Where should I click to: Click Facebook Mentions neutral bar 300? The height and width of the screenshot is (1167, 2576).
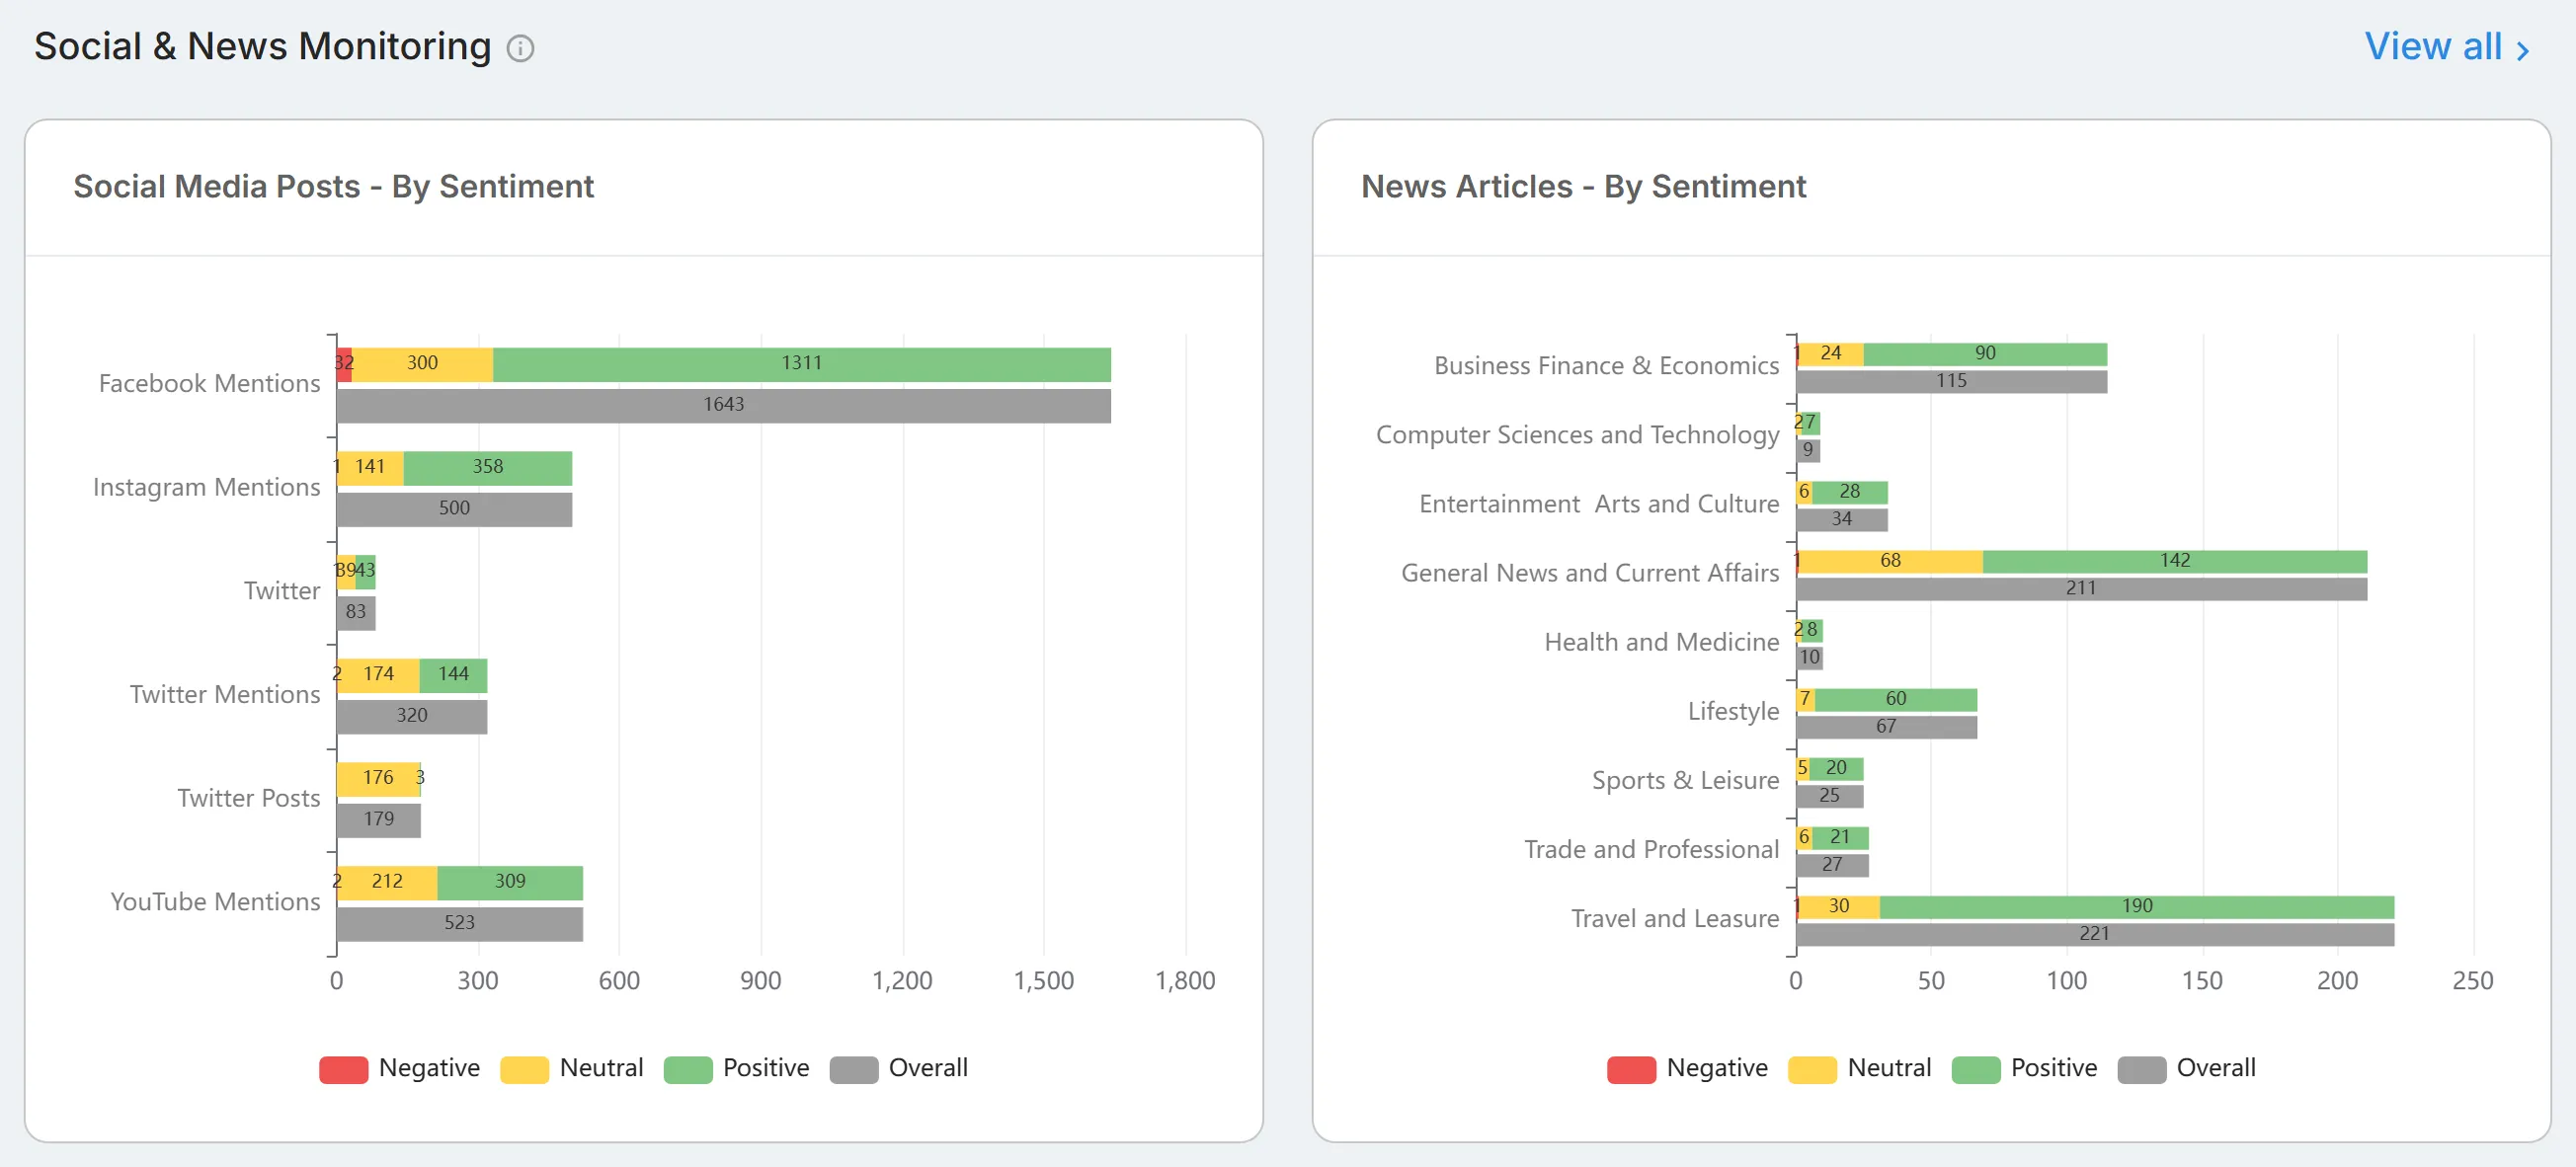[x=422, y=364]
